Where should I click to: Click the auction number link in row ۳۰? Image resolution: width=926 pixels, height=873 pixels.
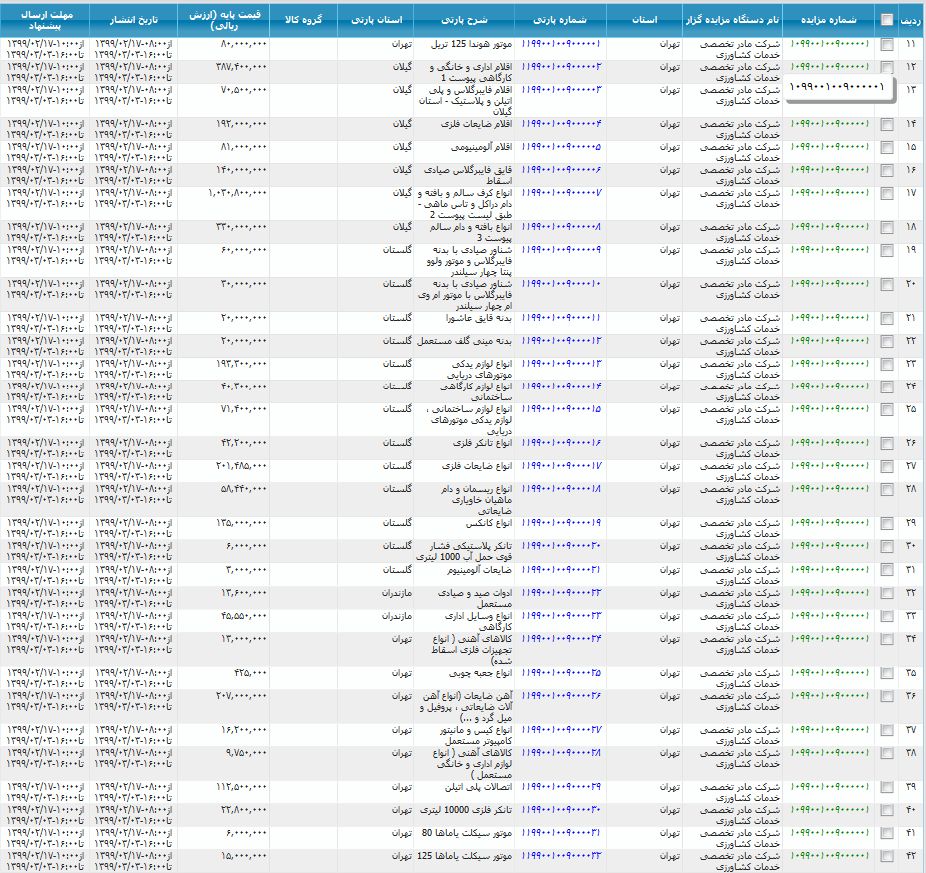829,545
